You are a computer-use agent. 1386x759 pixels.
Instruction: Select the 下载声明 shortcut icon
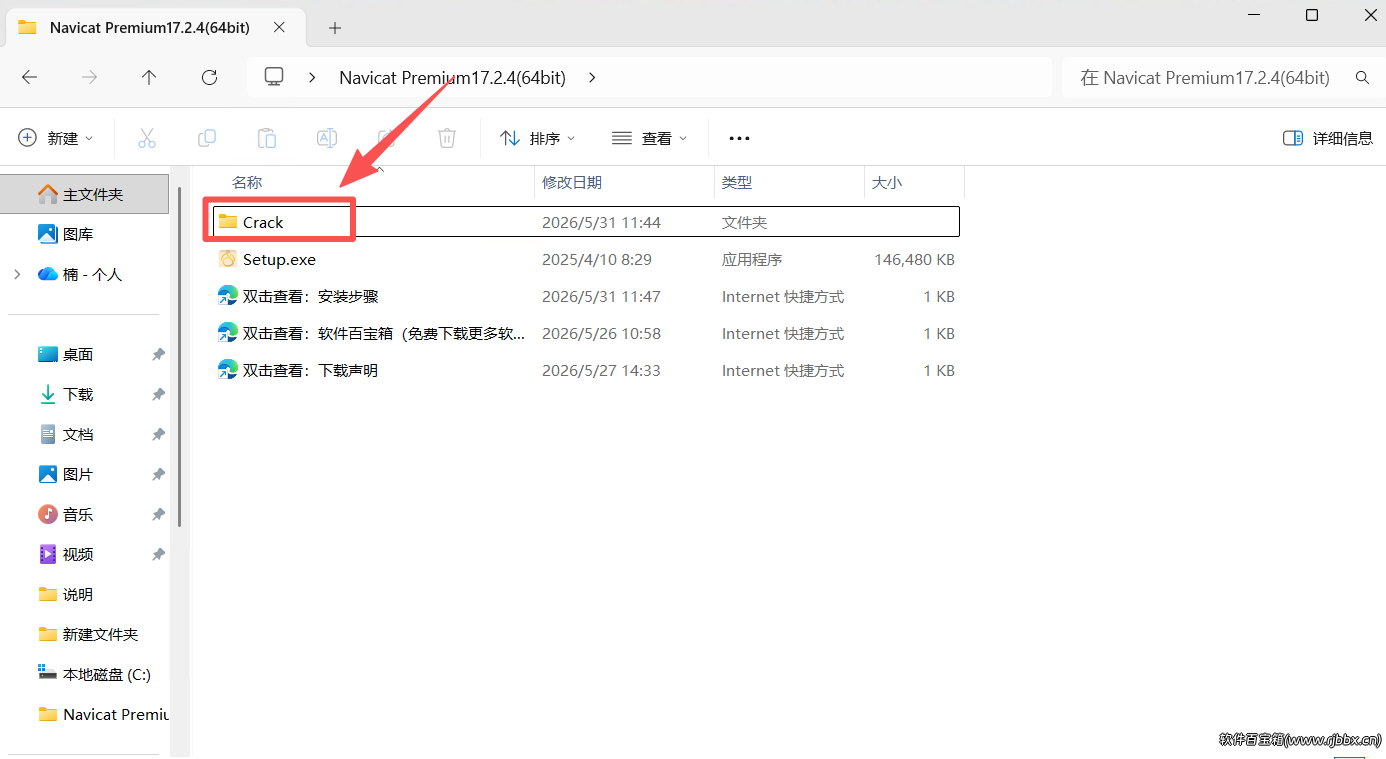pyautogui.click(x=228, y=370)
